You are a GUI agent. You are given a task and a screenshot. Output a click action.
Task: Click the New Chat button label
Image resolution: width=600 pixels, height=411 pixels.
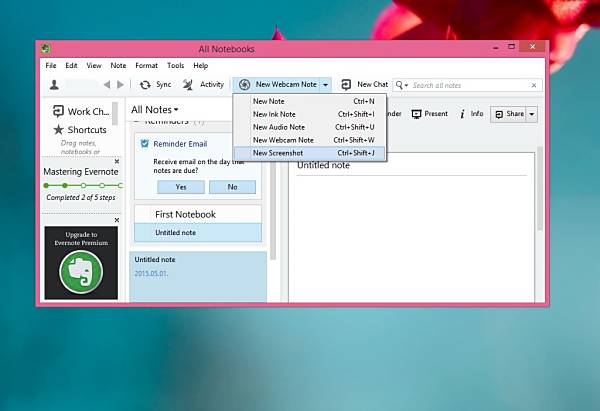tap(372, 84)
